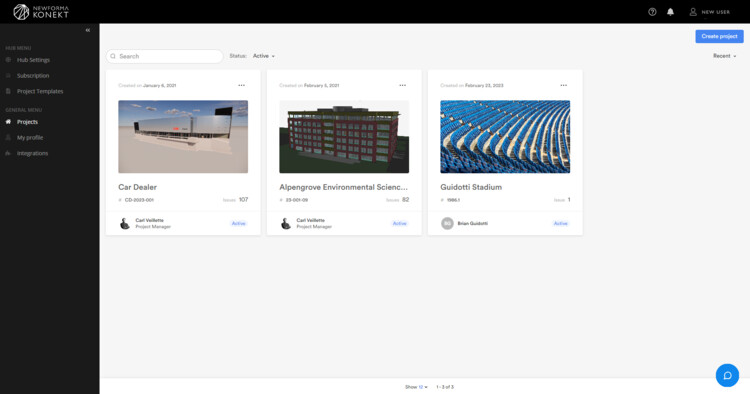750x394 pixels.
Task: Collapse the sidebar with double-chevron icon
Action: 88,30
